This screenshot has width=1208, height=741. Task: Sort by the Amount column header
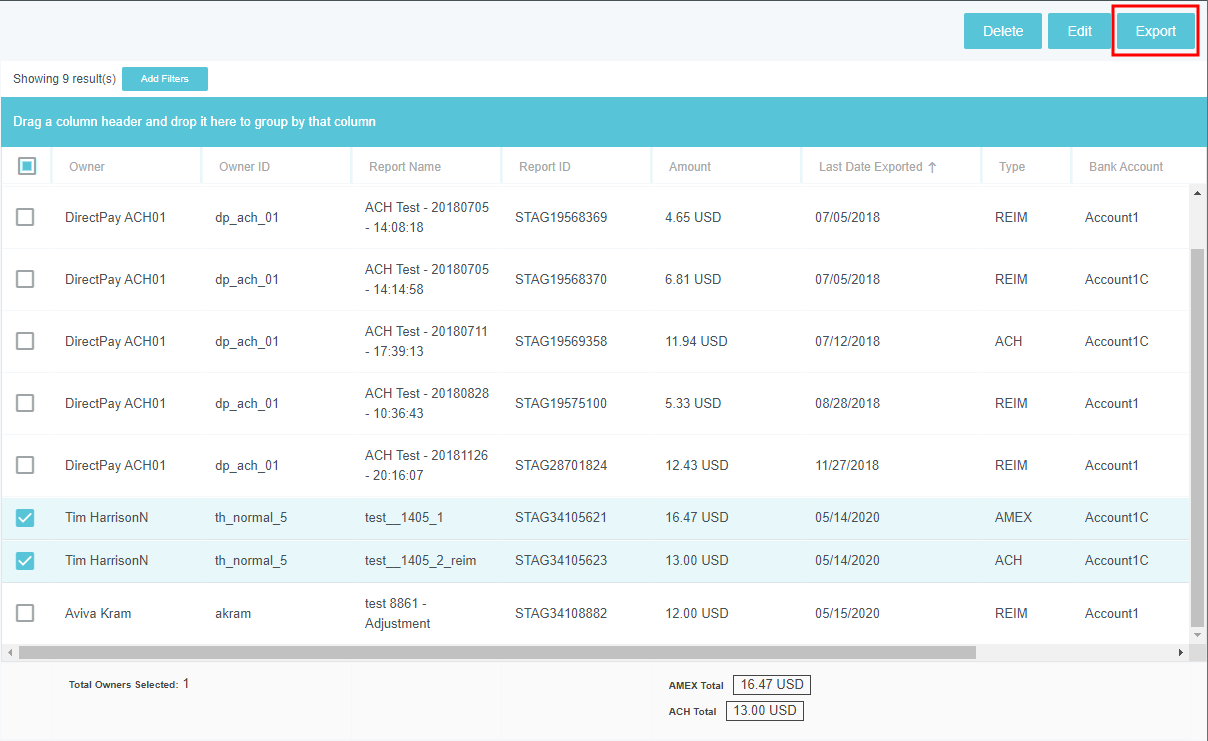point(690,167)
